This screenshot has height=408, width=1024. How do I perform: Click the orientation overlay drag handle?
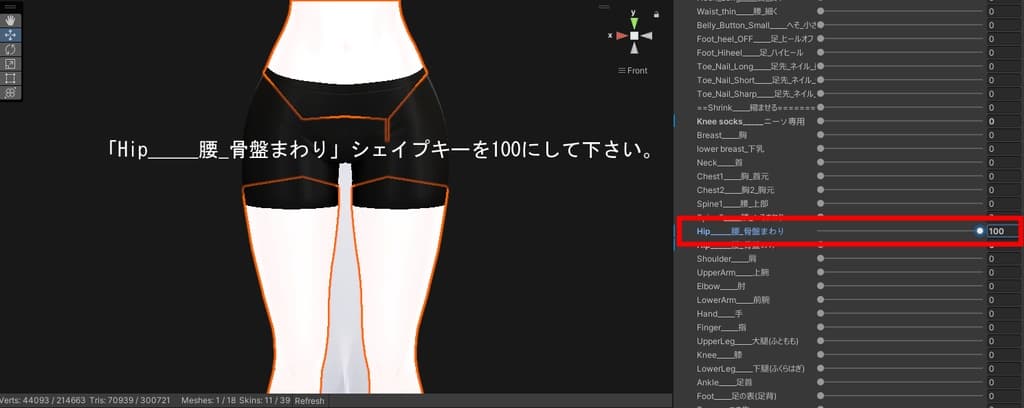(x=604, y=7)
